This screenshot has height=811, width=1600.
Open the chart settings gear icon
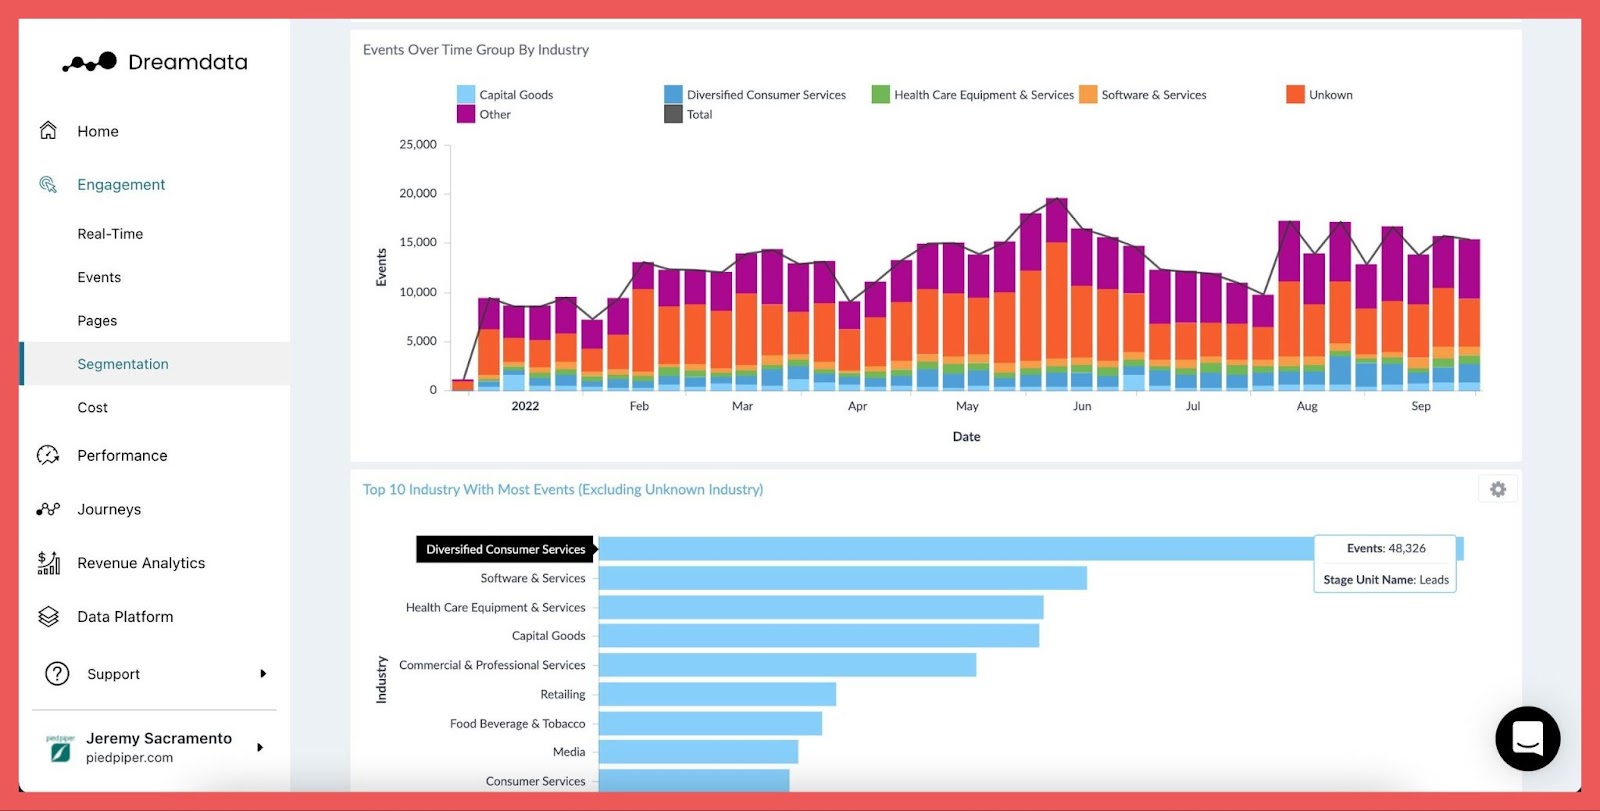[1497, 489]
